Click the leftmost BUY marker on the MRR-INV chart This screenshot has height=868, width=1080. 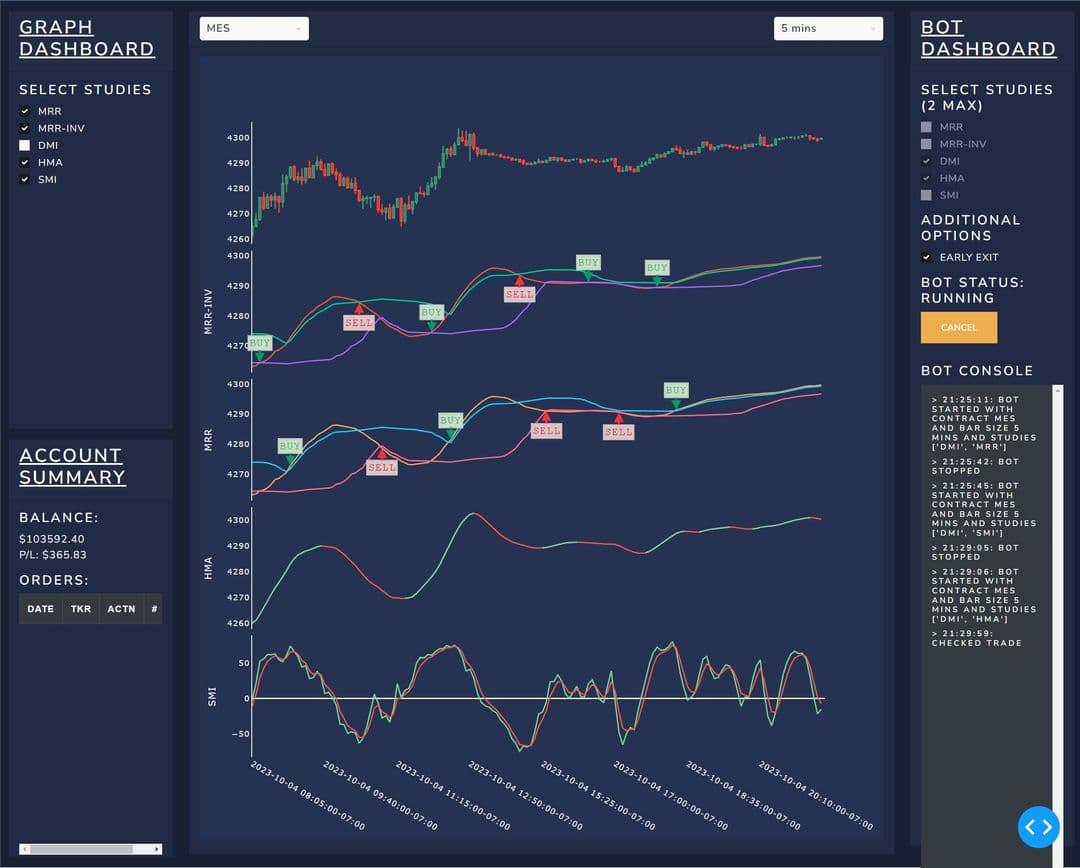[260, 343]
